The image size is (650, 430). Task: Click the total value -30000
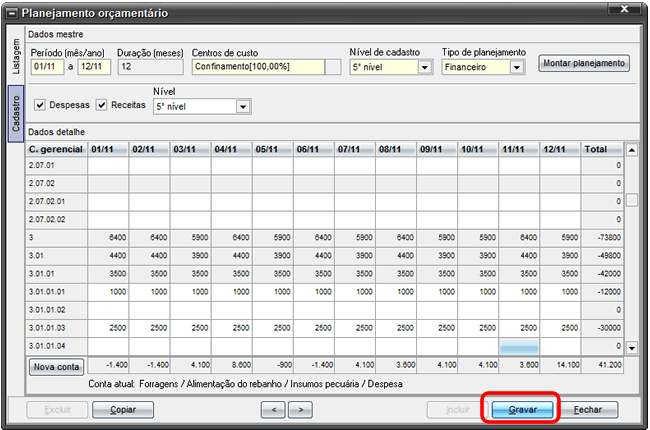pyautogui.click(x=609, y=328)
